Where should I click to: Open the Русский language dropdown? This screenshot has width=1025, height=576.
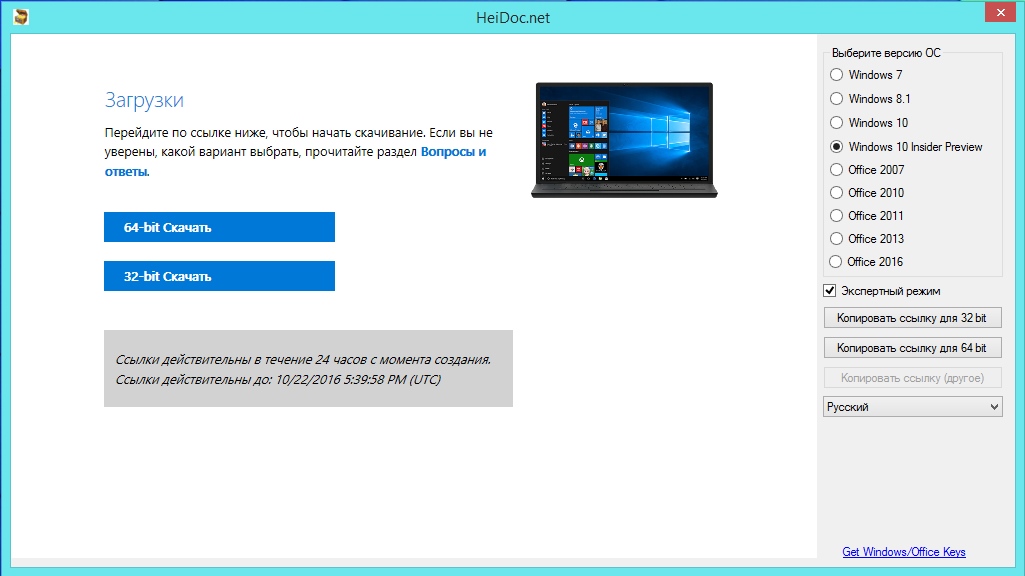click(912, 407)
